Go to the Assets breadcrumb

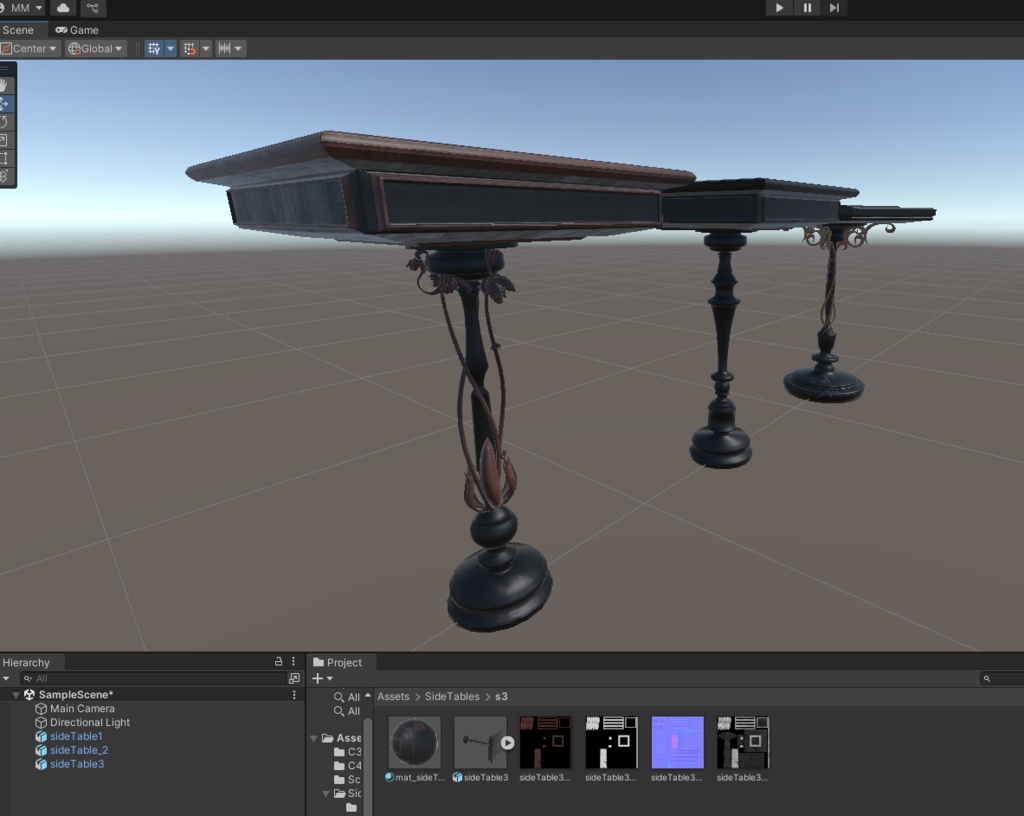coord(393,697)
